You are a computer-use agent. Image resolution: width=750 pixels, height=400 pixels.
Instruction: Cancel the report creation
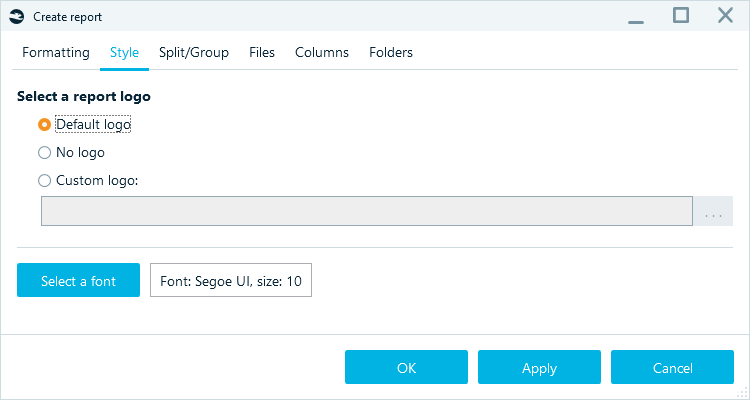point(672,367)
